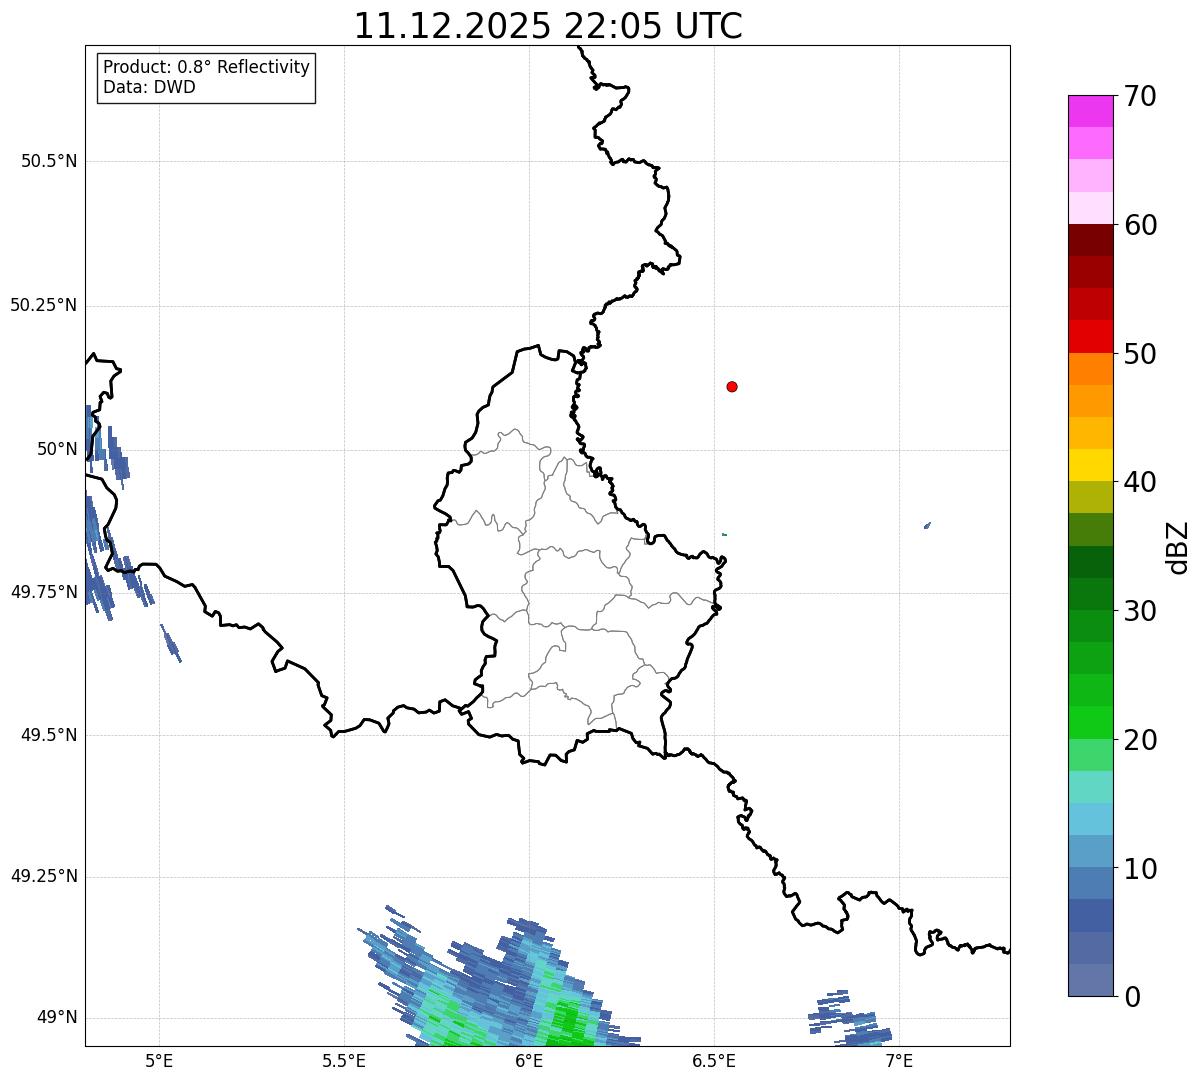
Task: Click 'Product: 0.8° Reflectivity' text
Action: (x=207, y=67)
